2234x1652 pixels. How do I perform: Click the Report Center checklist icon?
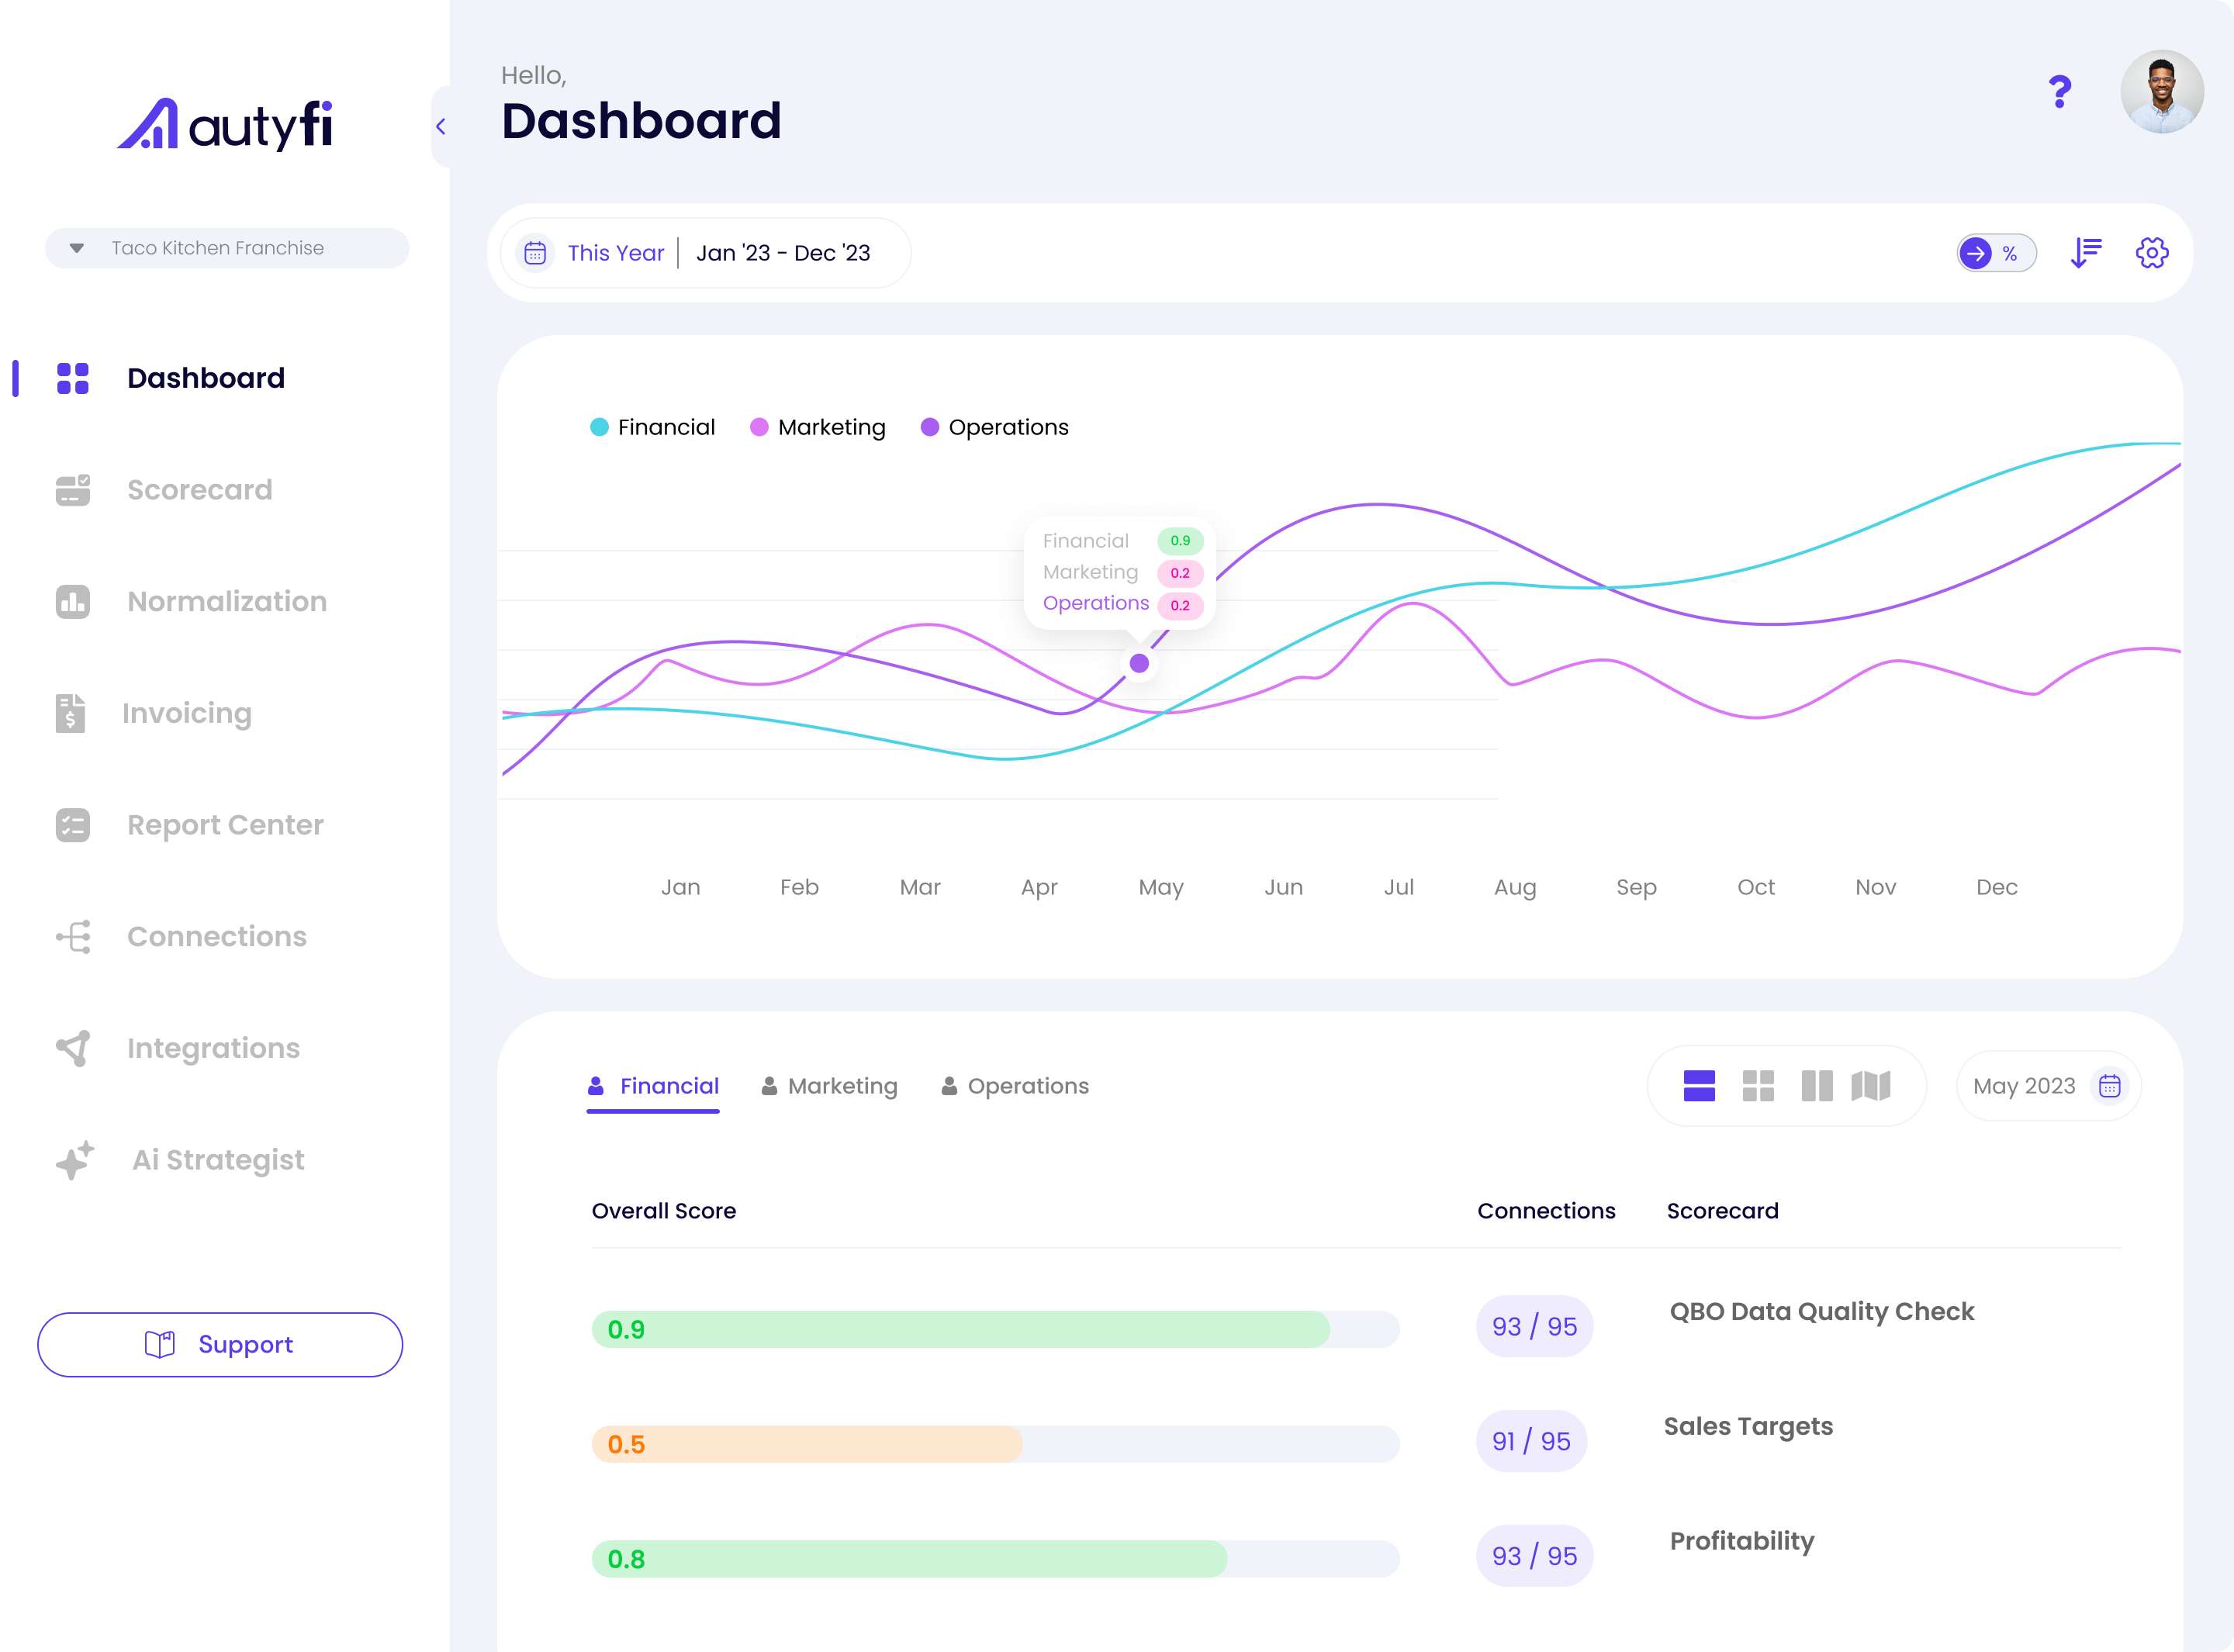coord(73,825)
